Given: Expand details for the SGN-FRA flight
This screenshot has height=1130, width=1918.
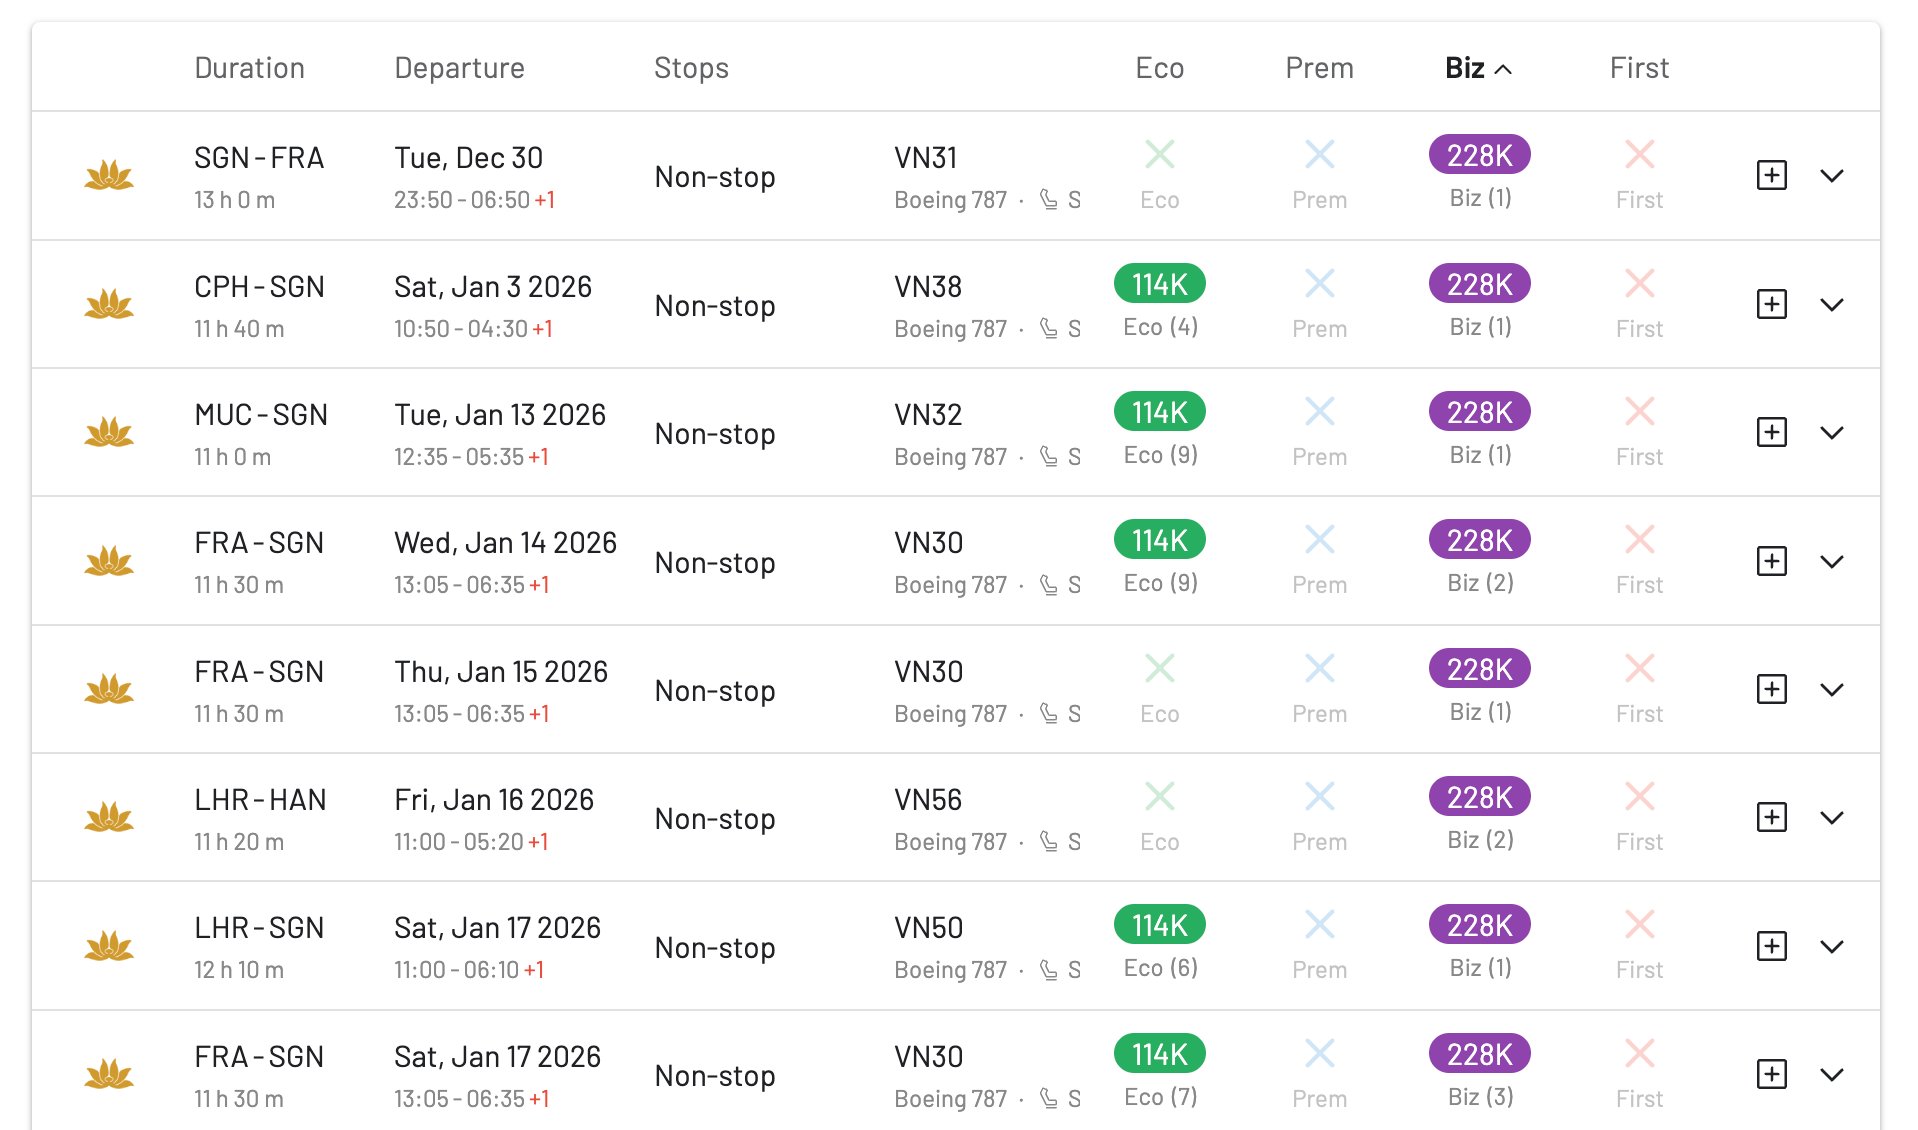Looking at the screenshot, I should [1834, 175].
